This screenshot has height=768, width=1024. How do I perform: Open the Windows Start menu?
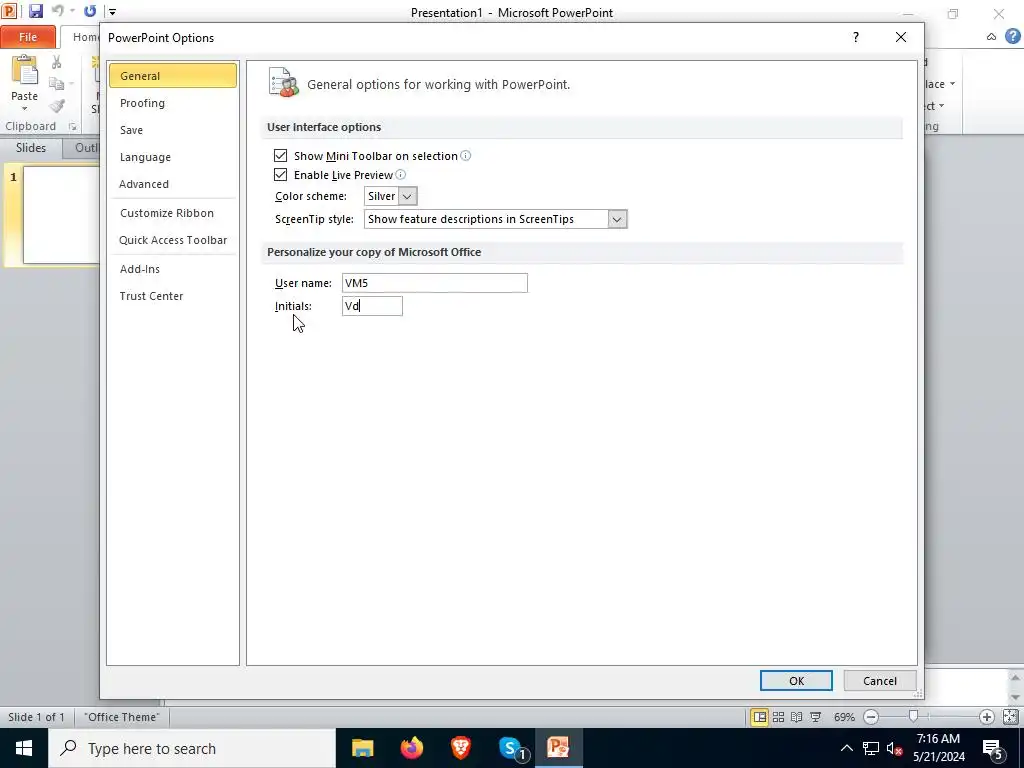point(24,748)
